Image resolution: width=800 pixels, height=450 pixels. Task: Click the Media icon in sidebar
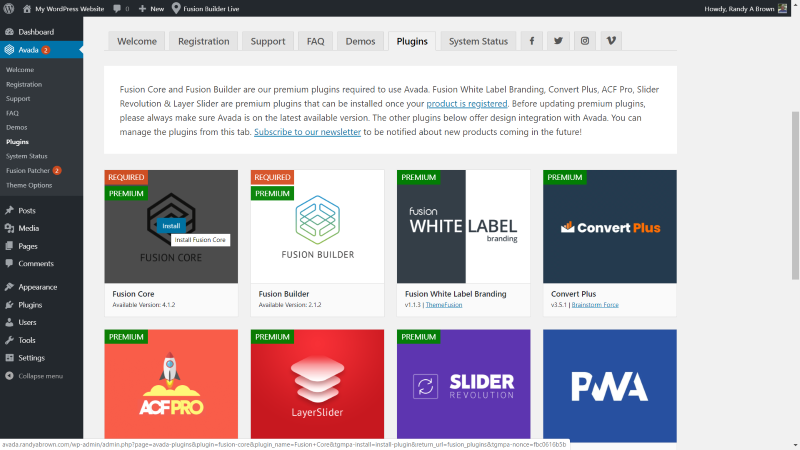tap(9, 228)
